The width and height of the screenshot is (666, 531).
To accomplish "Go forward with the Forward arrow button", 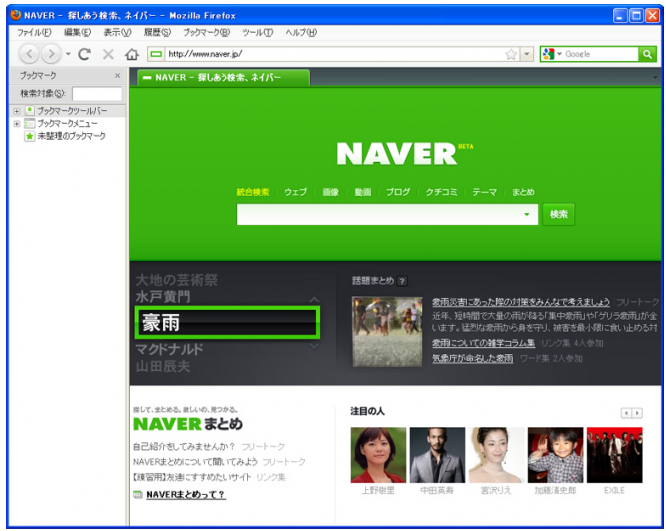I will point(51,54).
